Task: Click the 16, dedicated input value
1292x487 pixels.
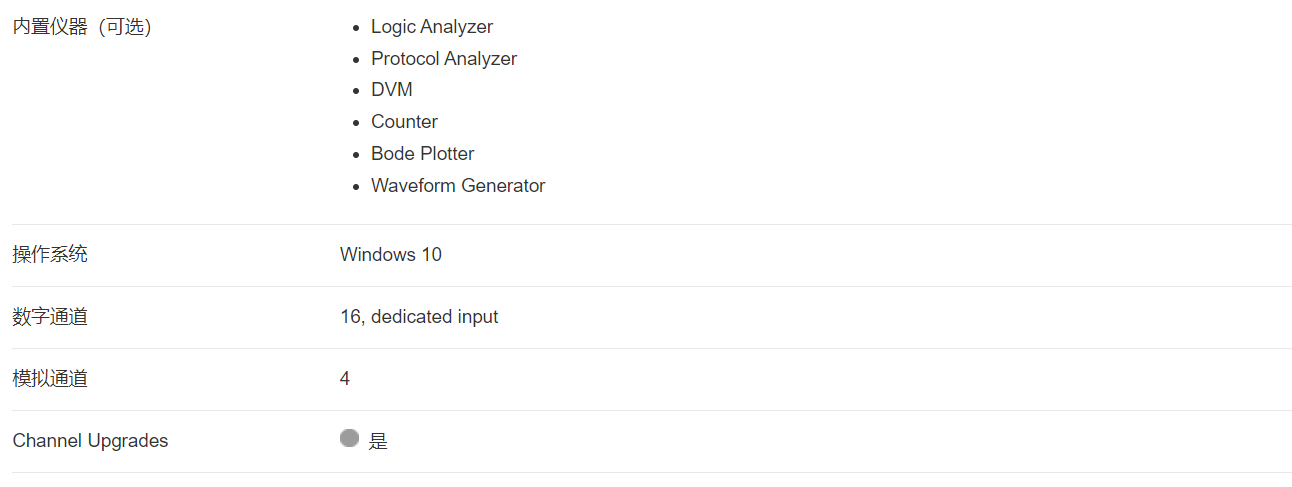Action: click(x=419, y=317)
